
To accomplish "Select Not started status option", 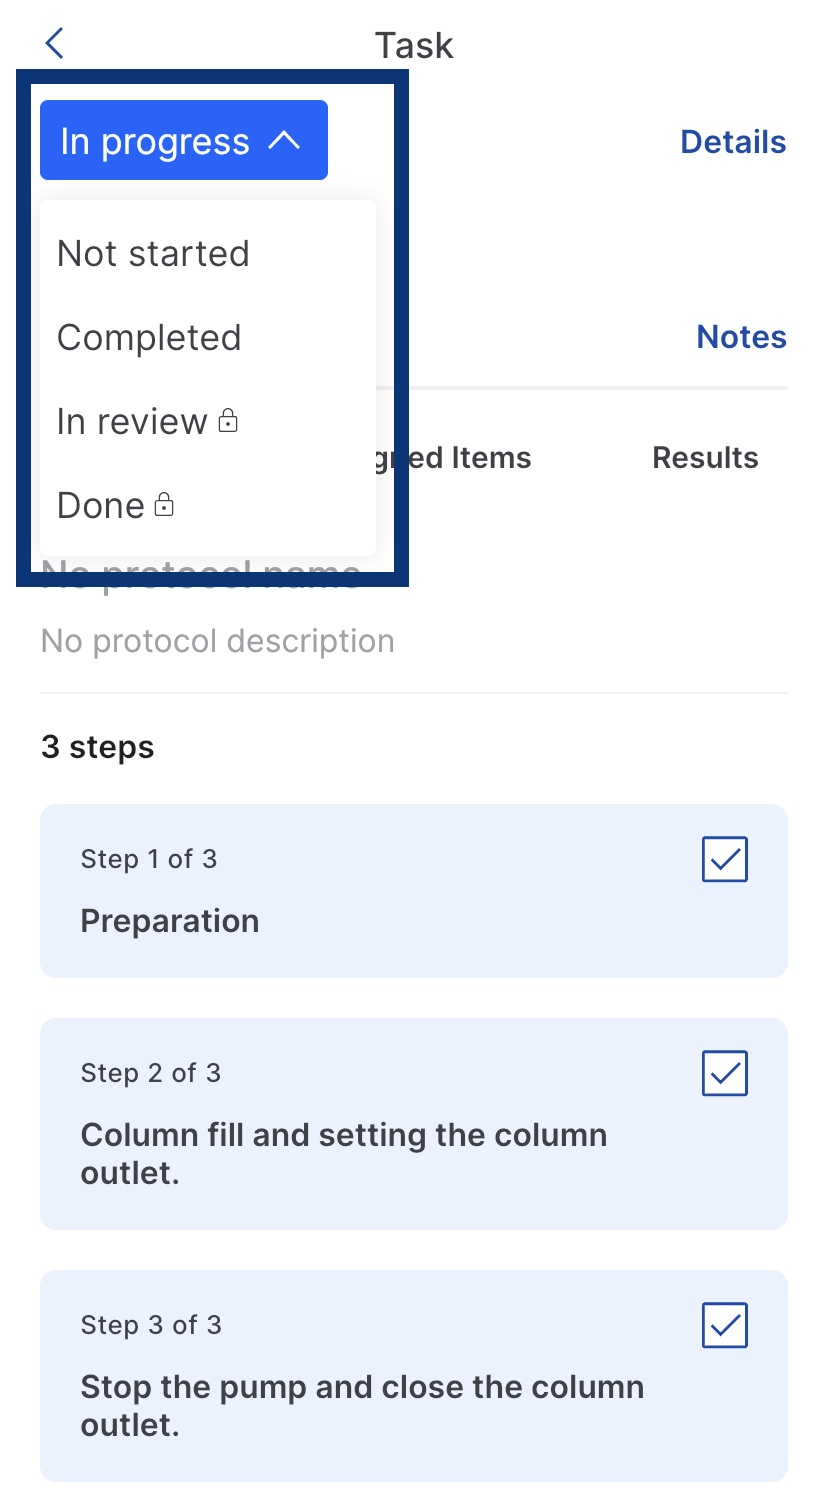I will point(153,254).
